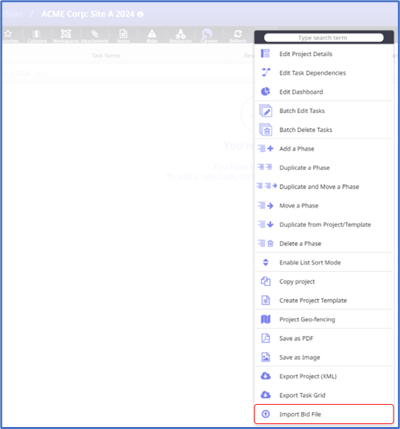Open the Attachments paperclip icon
Image resolution: width=400 pixels, height=429 pixels.
click(x=95, y=34)
